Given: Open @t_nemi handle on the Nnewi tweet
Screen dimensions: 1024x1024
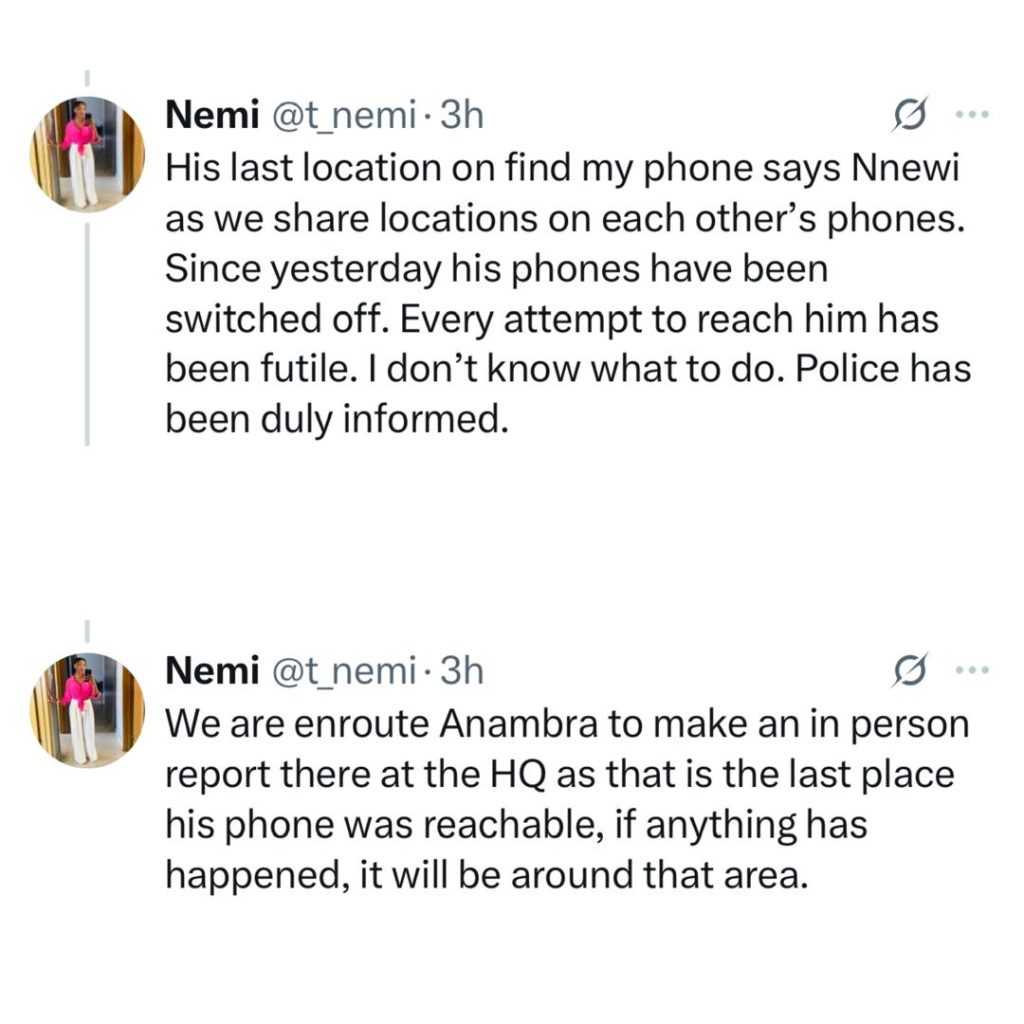Looking at the screenshot, I should coord(337,116).
